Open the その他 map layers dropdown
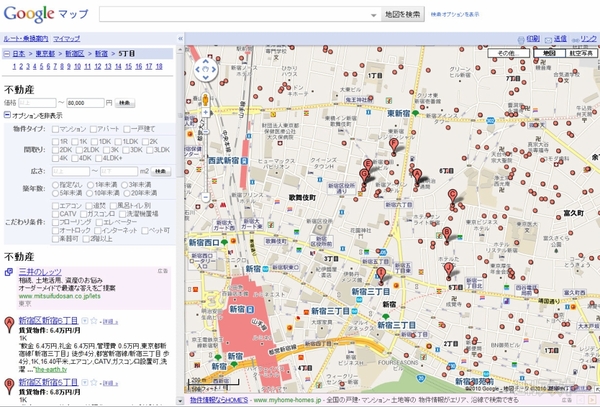 509,53
